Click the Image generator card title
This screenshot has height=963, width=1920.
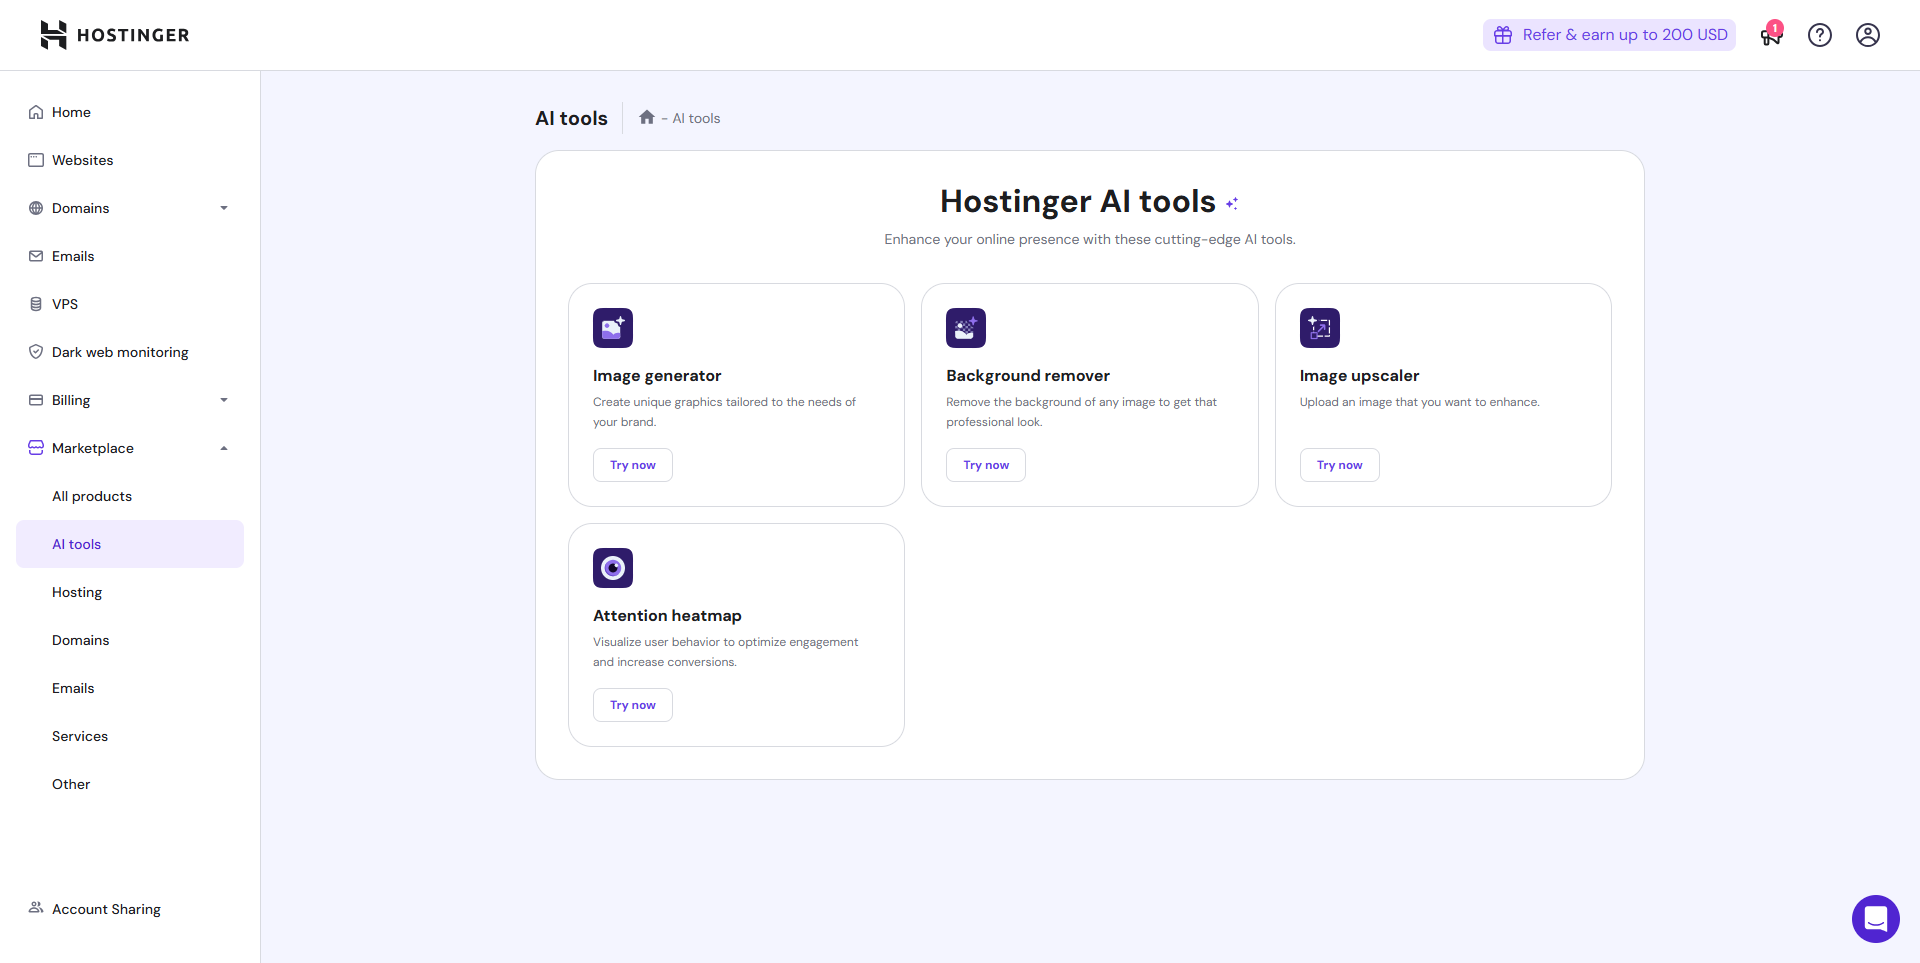[657, 376]
